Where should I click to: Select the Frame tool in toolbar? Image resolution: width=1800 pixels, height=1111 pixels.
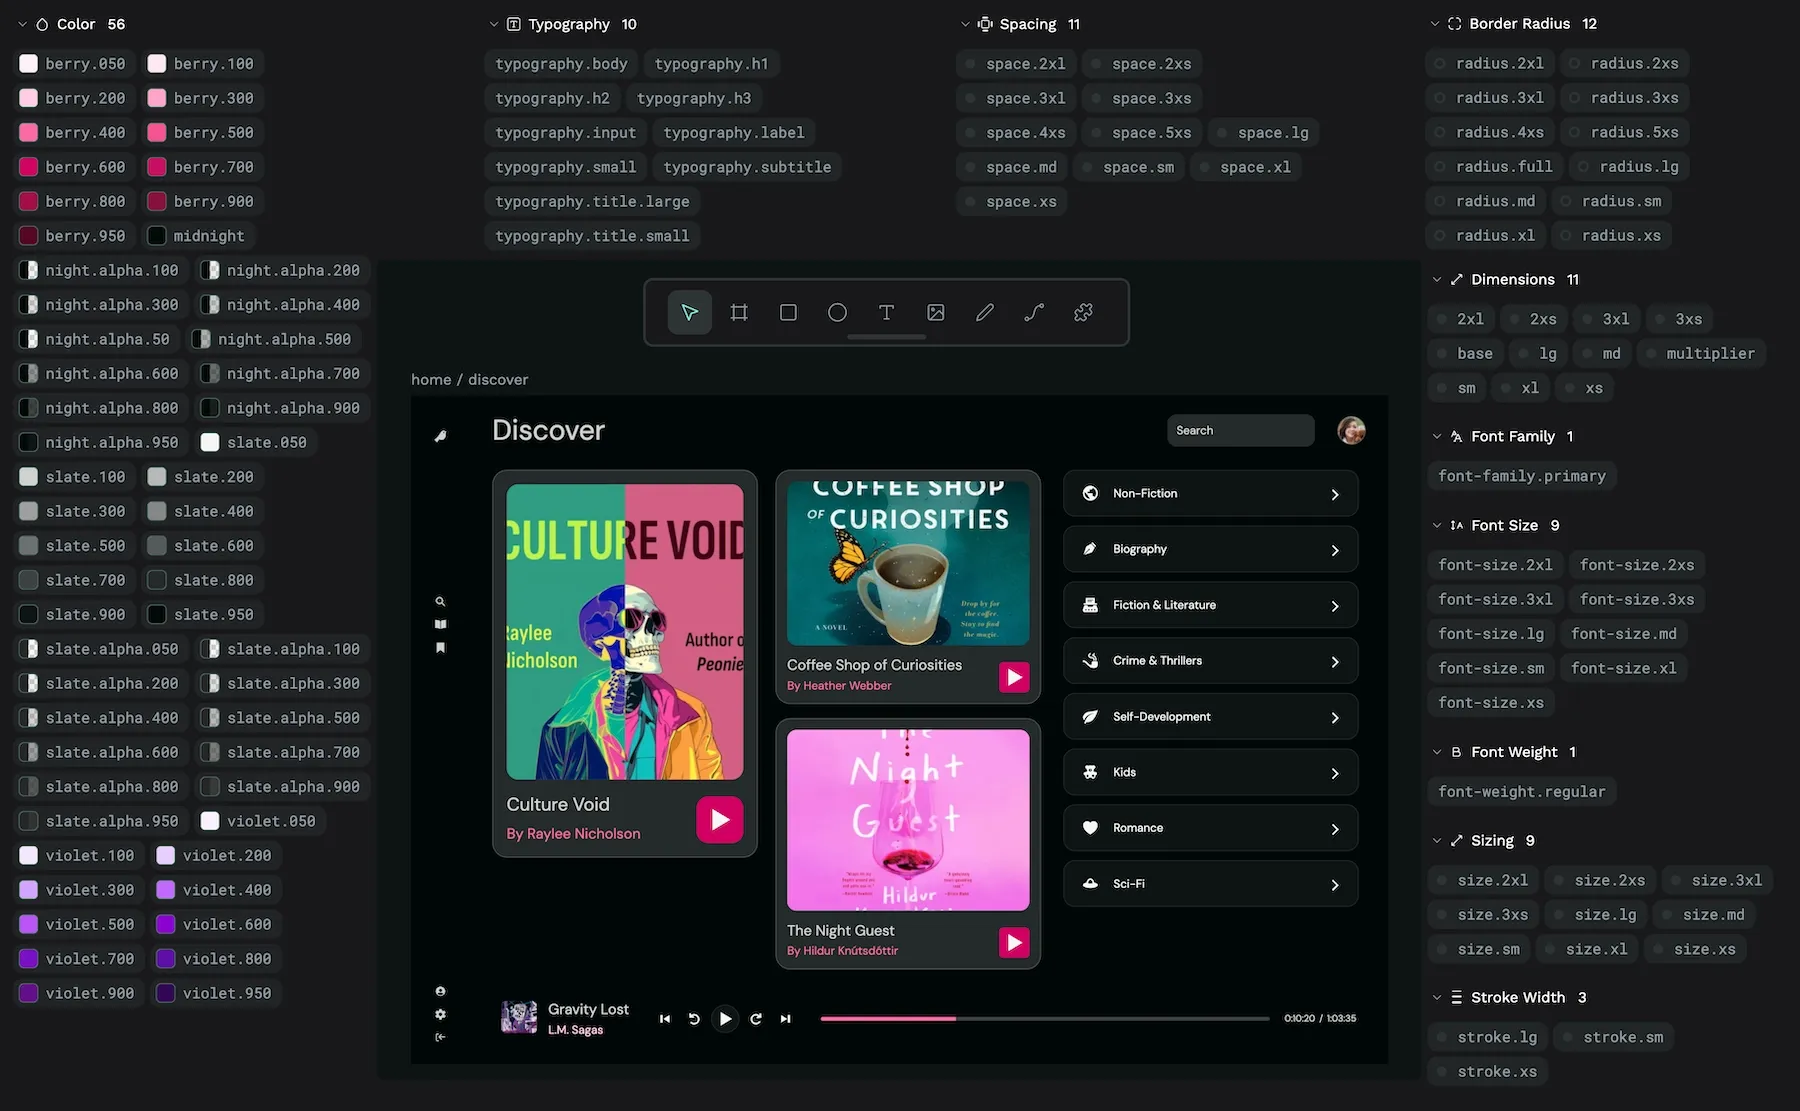point(739,313)
